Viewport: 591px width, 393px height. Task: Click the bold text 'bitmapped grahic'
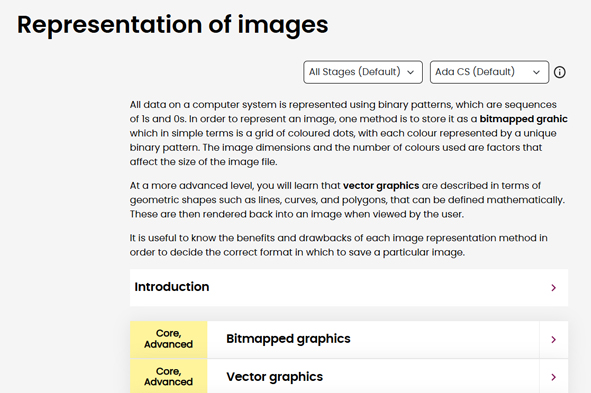(x=523, y=119)
